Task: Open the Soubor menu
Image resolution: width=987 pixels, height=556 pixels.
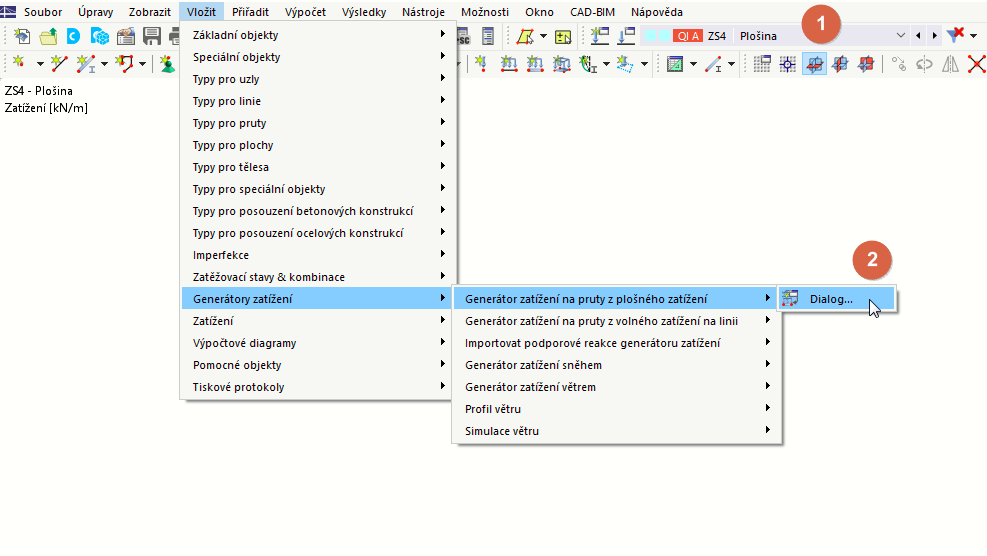Action: click(x=43, y=12)
